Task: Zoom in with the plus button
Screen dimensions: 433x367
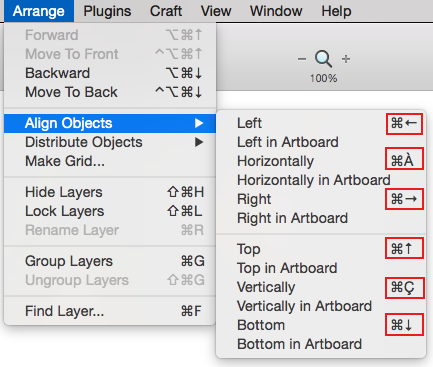Action: point(346,59)
